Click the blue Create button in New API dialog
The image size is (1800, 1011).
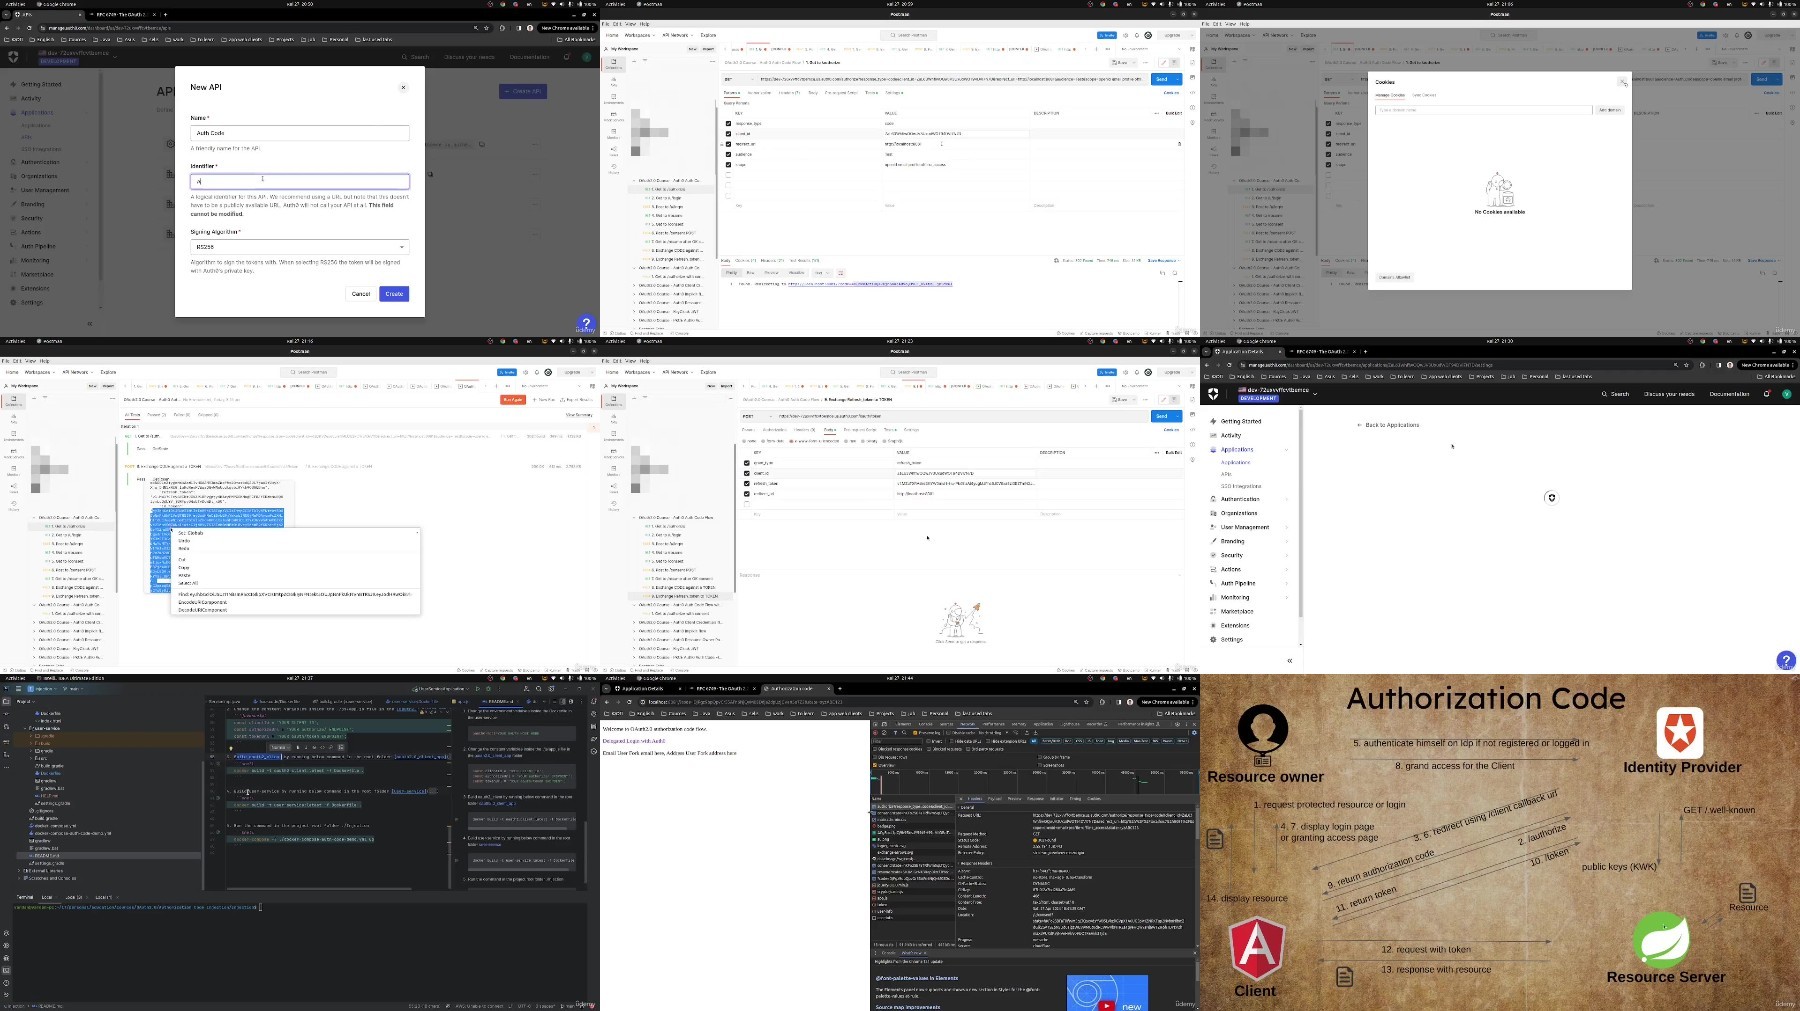tap(394, 294)
